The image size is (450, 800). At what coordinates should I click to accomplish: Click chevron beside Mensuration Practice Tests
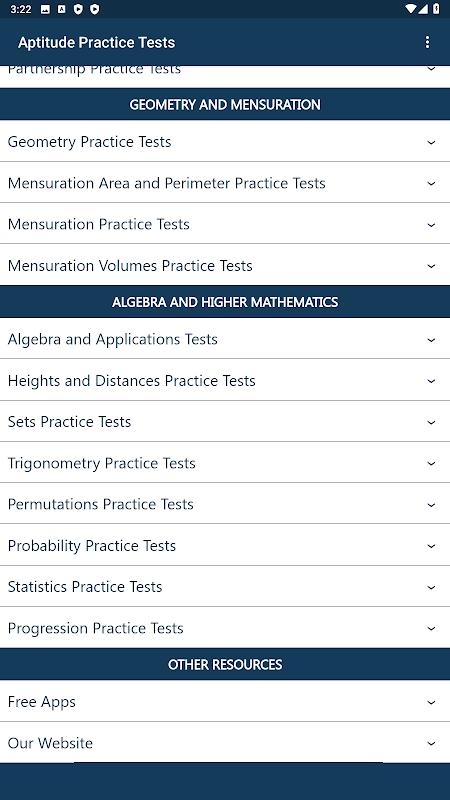pos(431,225)
